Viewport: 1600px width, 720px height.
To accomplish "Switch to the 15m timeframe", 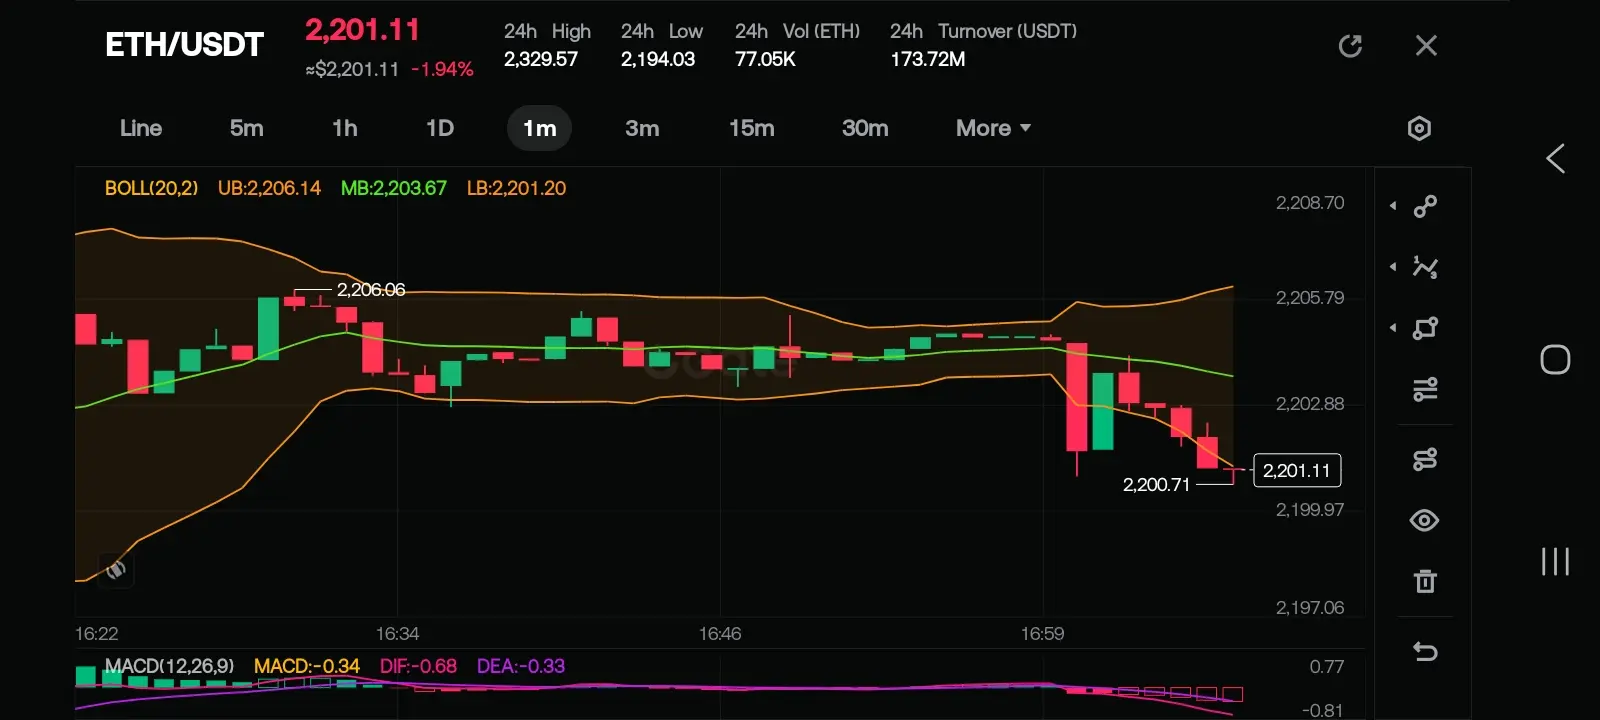I will [752, 128].
